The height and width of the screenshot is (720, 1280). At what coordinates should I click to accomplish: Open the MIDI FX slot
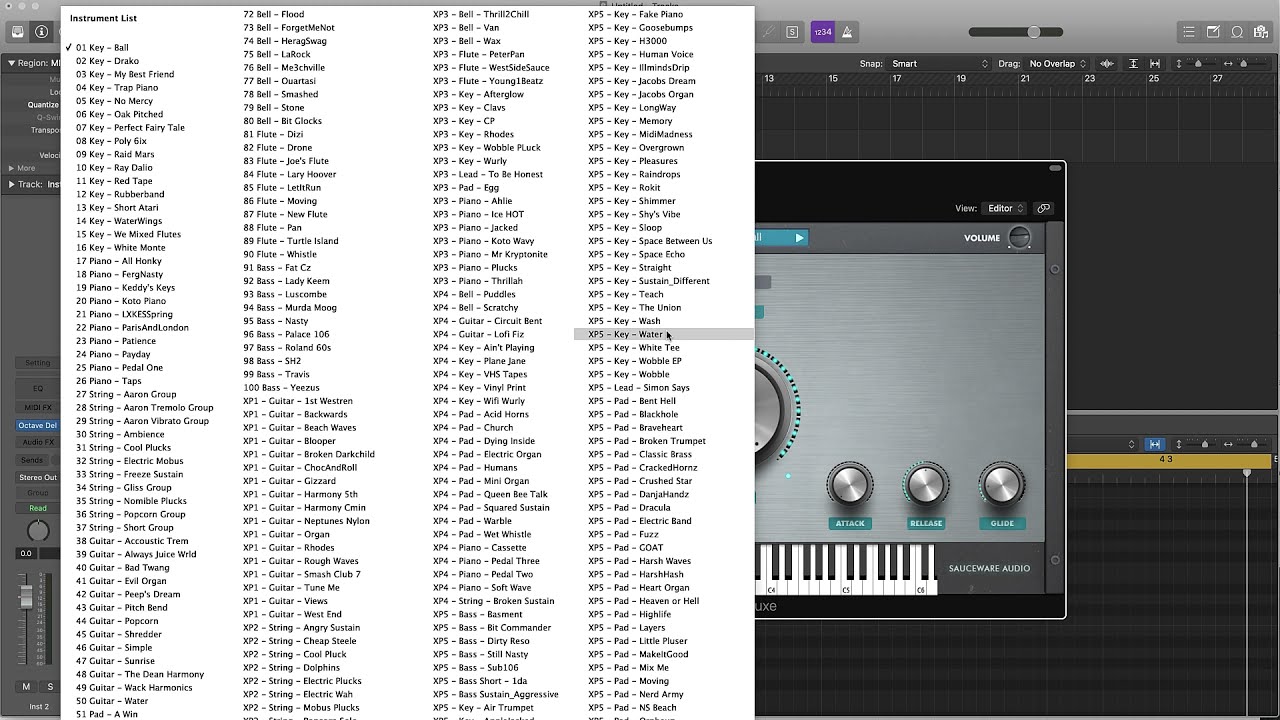coord(38,408)
